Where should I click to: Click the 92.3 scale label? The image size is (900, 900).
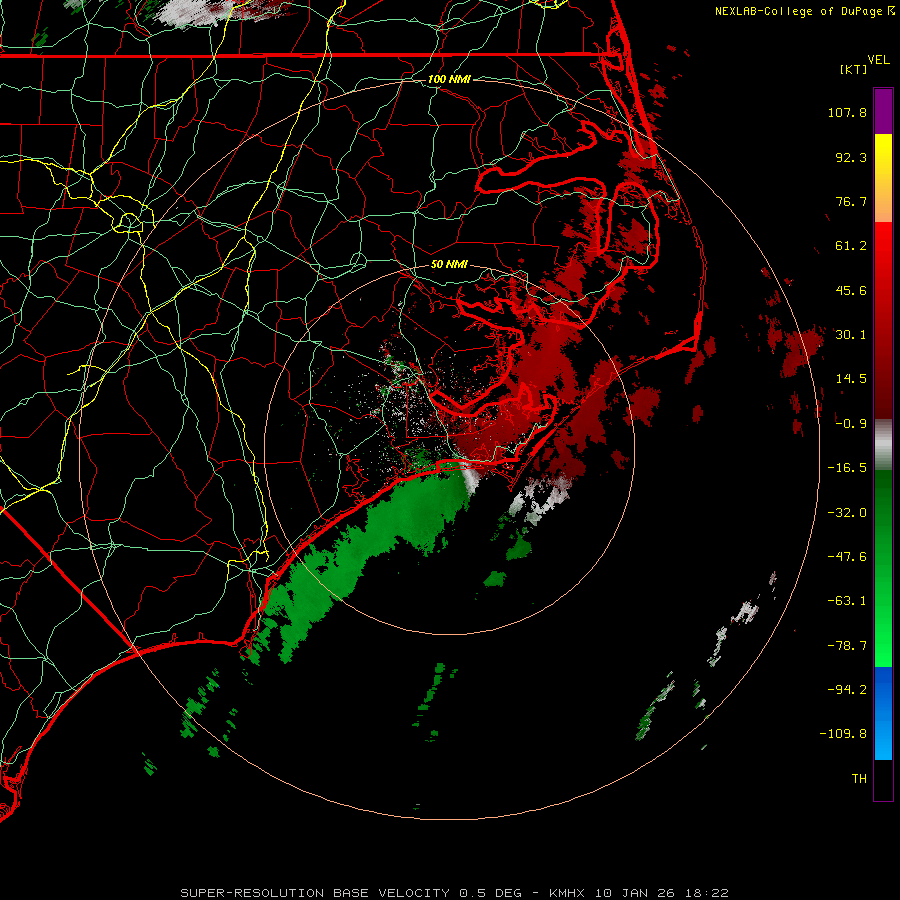(851, 157)
